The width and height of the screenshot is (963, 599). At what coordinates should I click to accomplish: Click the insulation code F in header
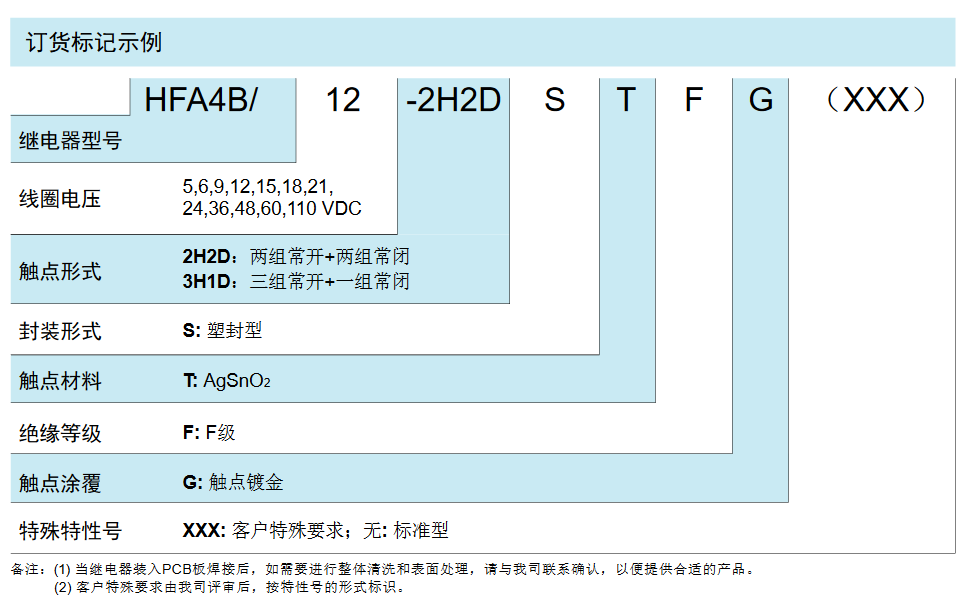coord(693,100)
